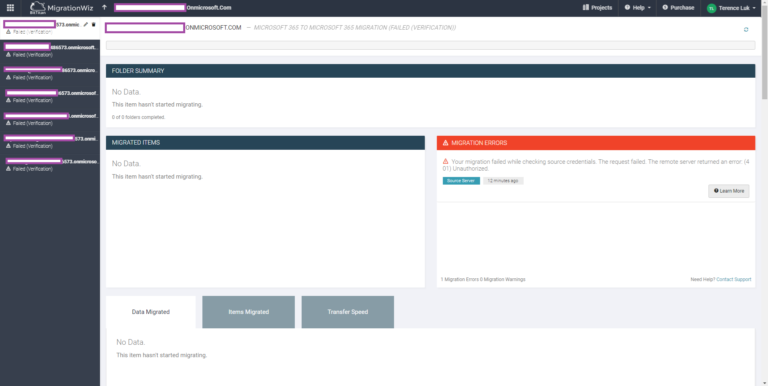This screenshot has width=768, height=386.
Task: Click the TL user avatar
Action: (711, 8)
